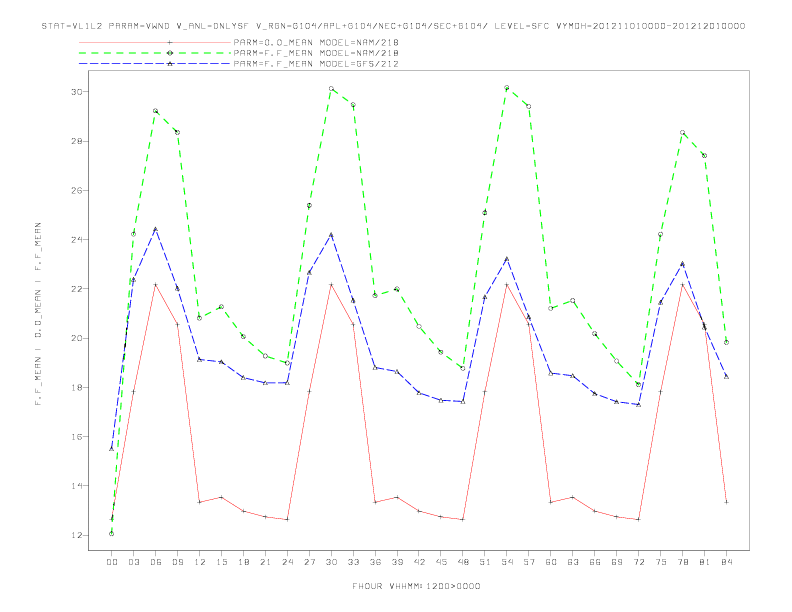Click red observed plus marker at hour 48

(463, 520)
